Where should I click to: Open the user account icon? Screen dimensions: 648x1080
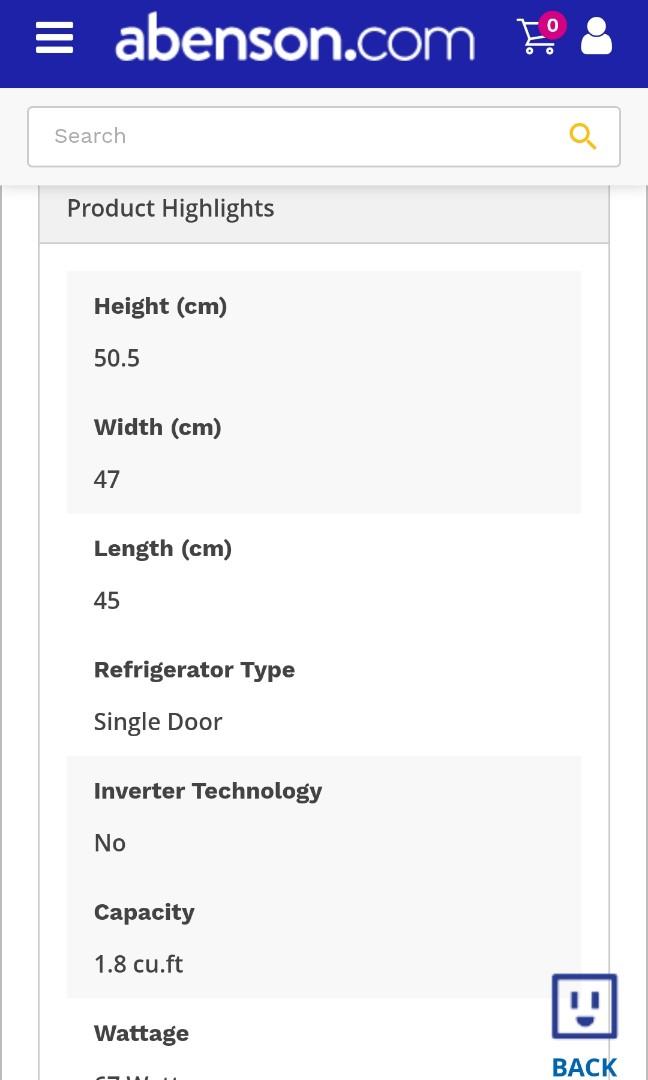pos(596,37)
